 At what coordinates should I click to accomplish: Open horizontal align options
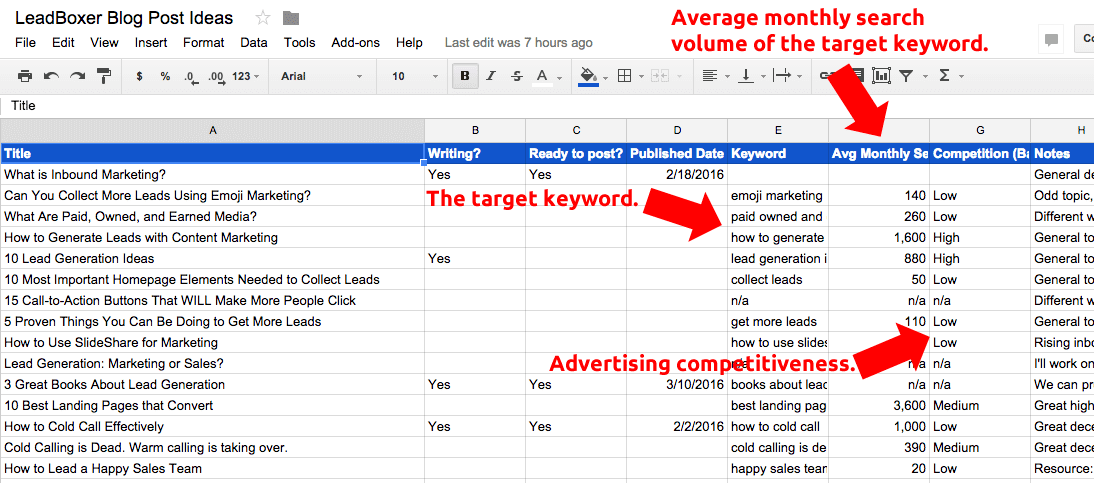point(716,76)
